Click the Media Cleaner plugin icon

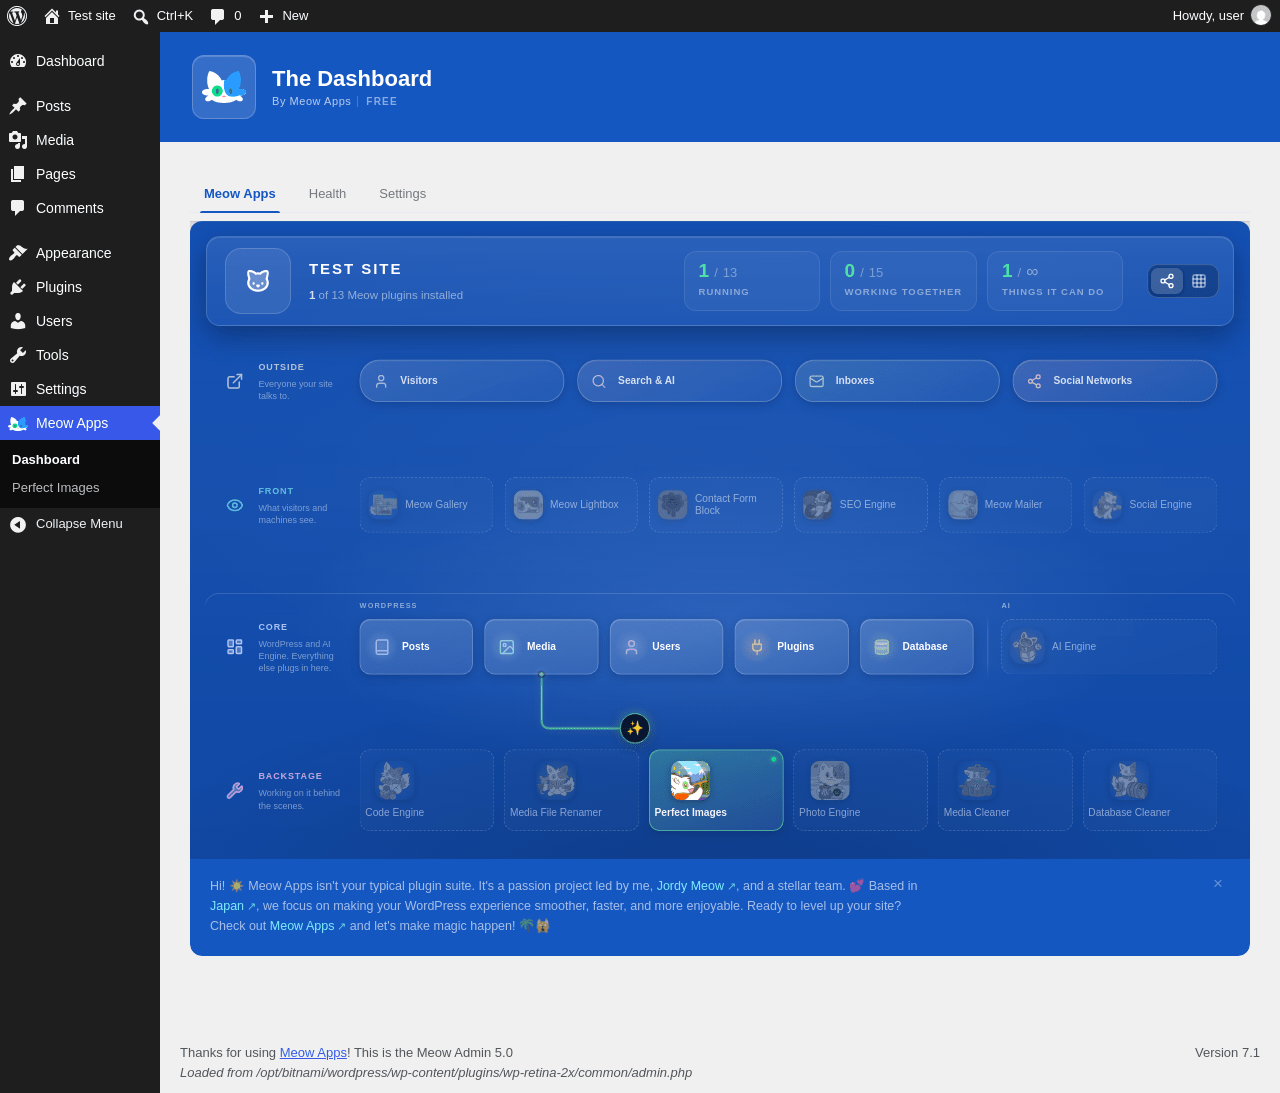(976, 780)
